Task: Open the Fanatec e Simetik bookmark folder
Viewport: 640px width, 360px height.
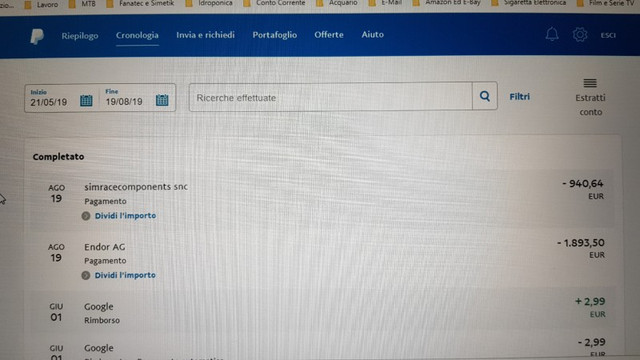Action: click(x=140, y=4)
